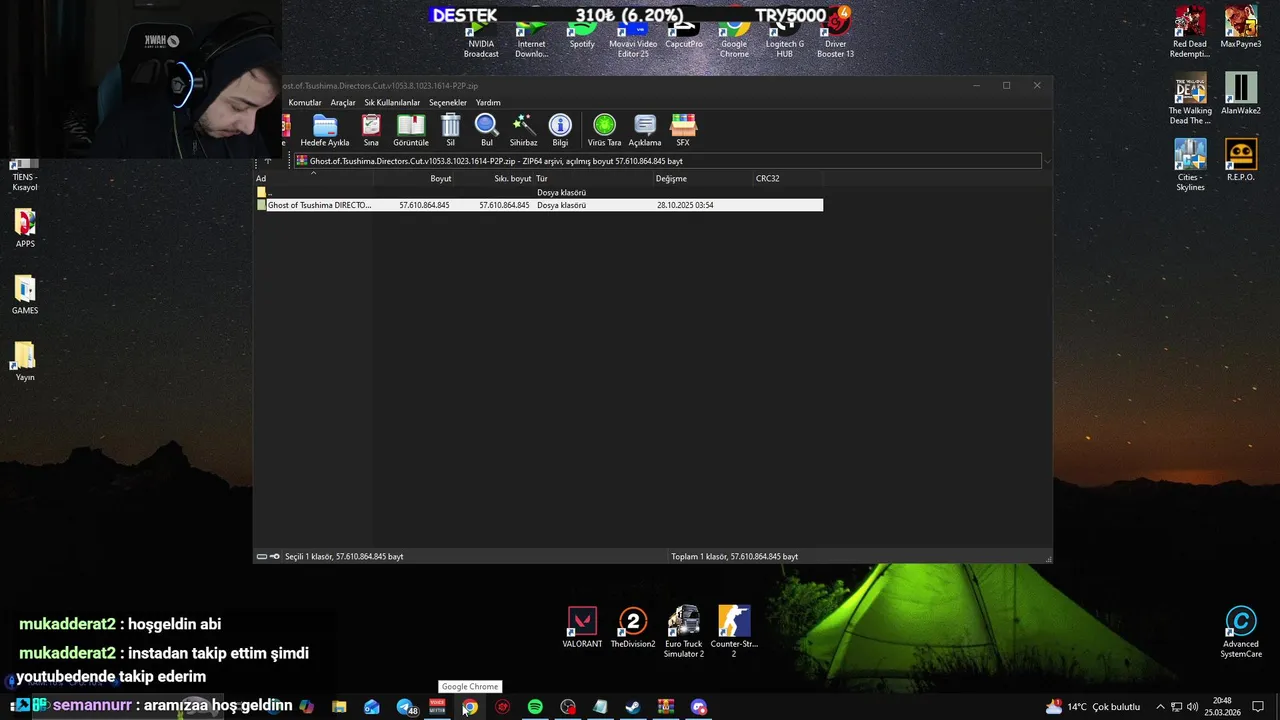This screenshot has width=1280, height=720.
Task: Open Steam from the taskbar
Action: [x=633, y=707]
